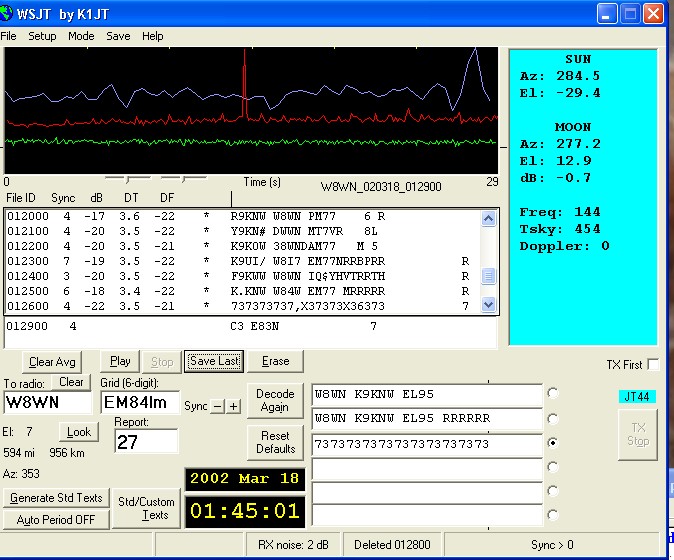This screenshot has width=674, height=560.
Task: Minimize the WSJT window
Action: tap(607, 14)
